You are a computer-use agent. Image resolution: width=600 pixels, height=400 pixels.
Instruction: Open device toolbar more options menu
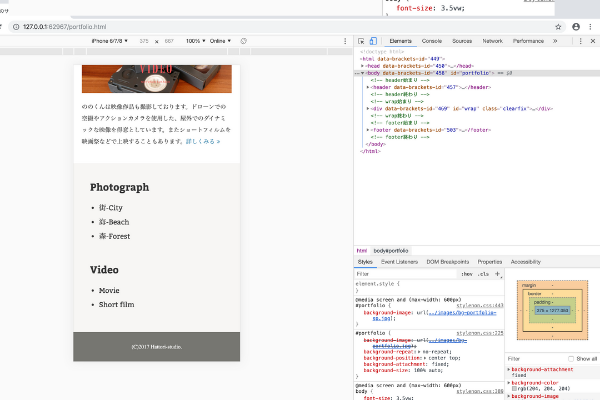(x=345, y=41)
